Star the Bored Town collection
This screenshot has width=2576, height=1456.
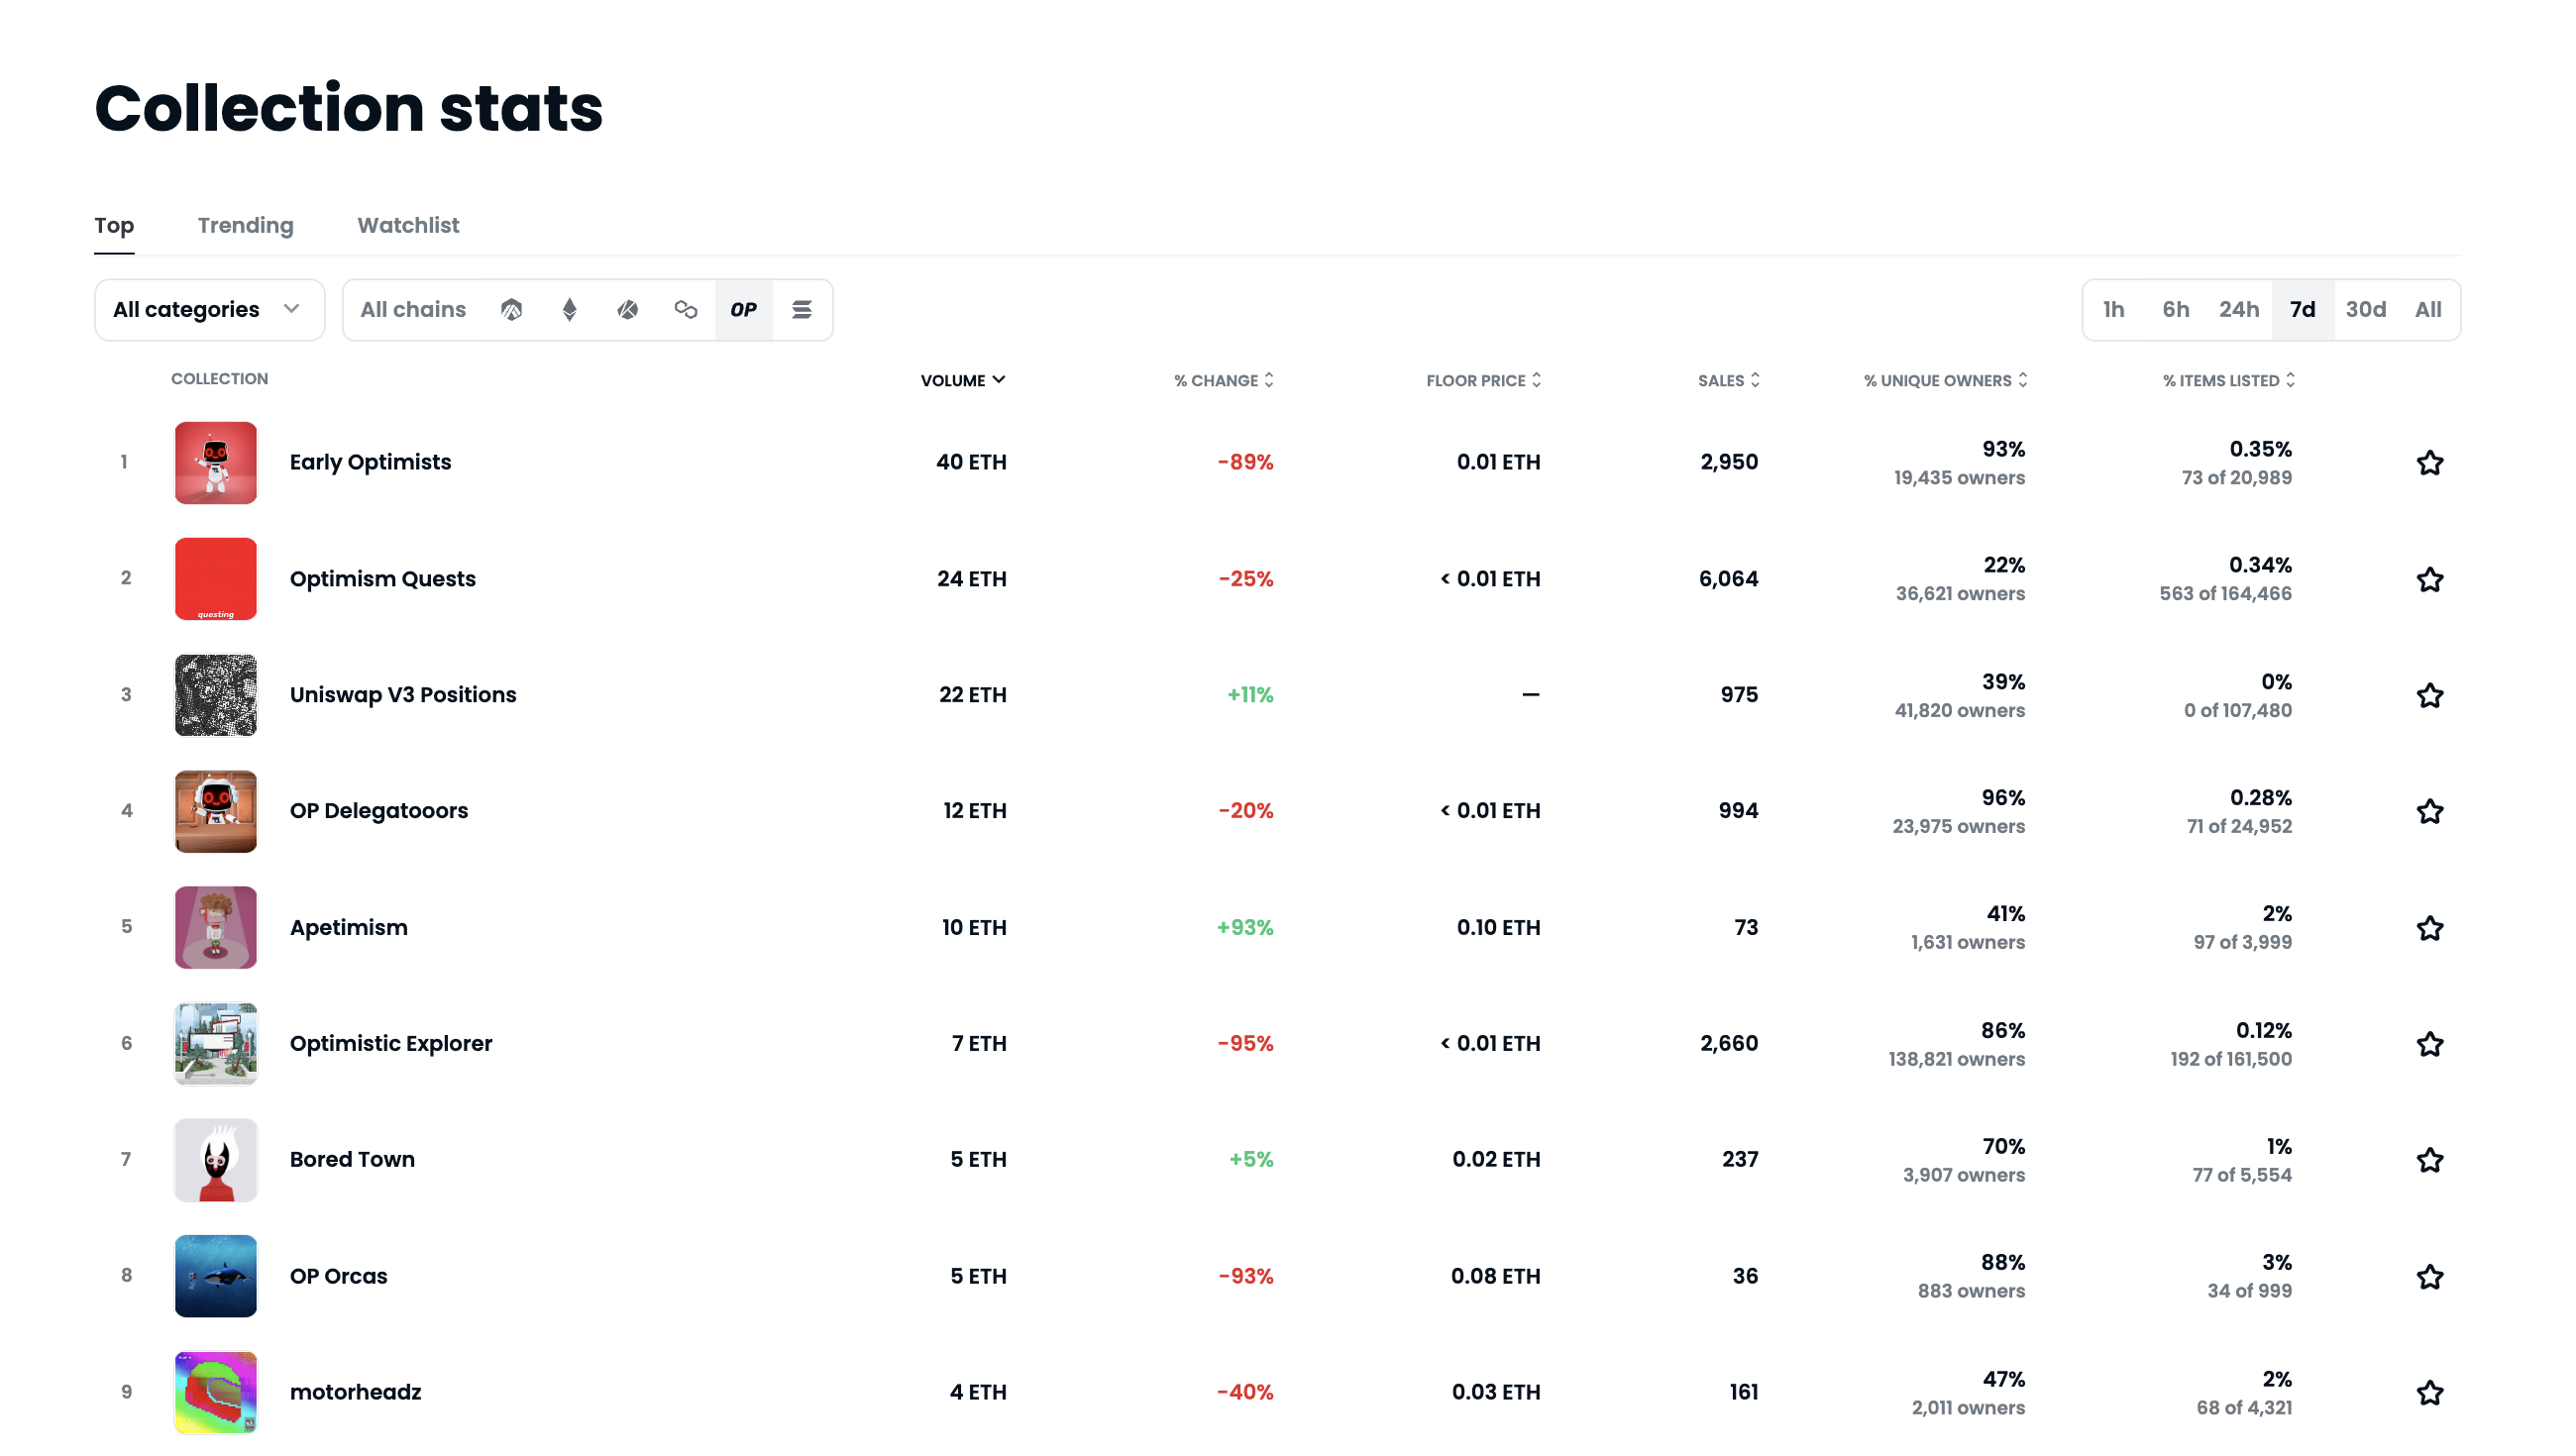tap(2430, 1160)
